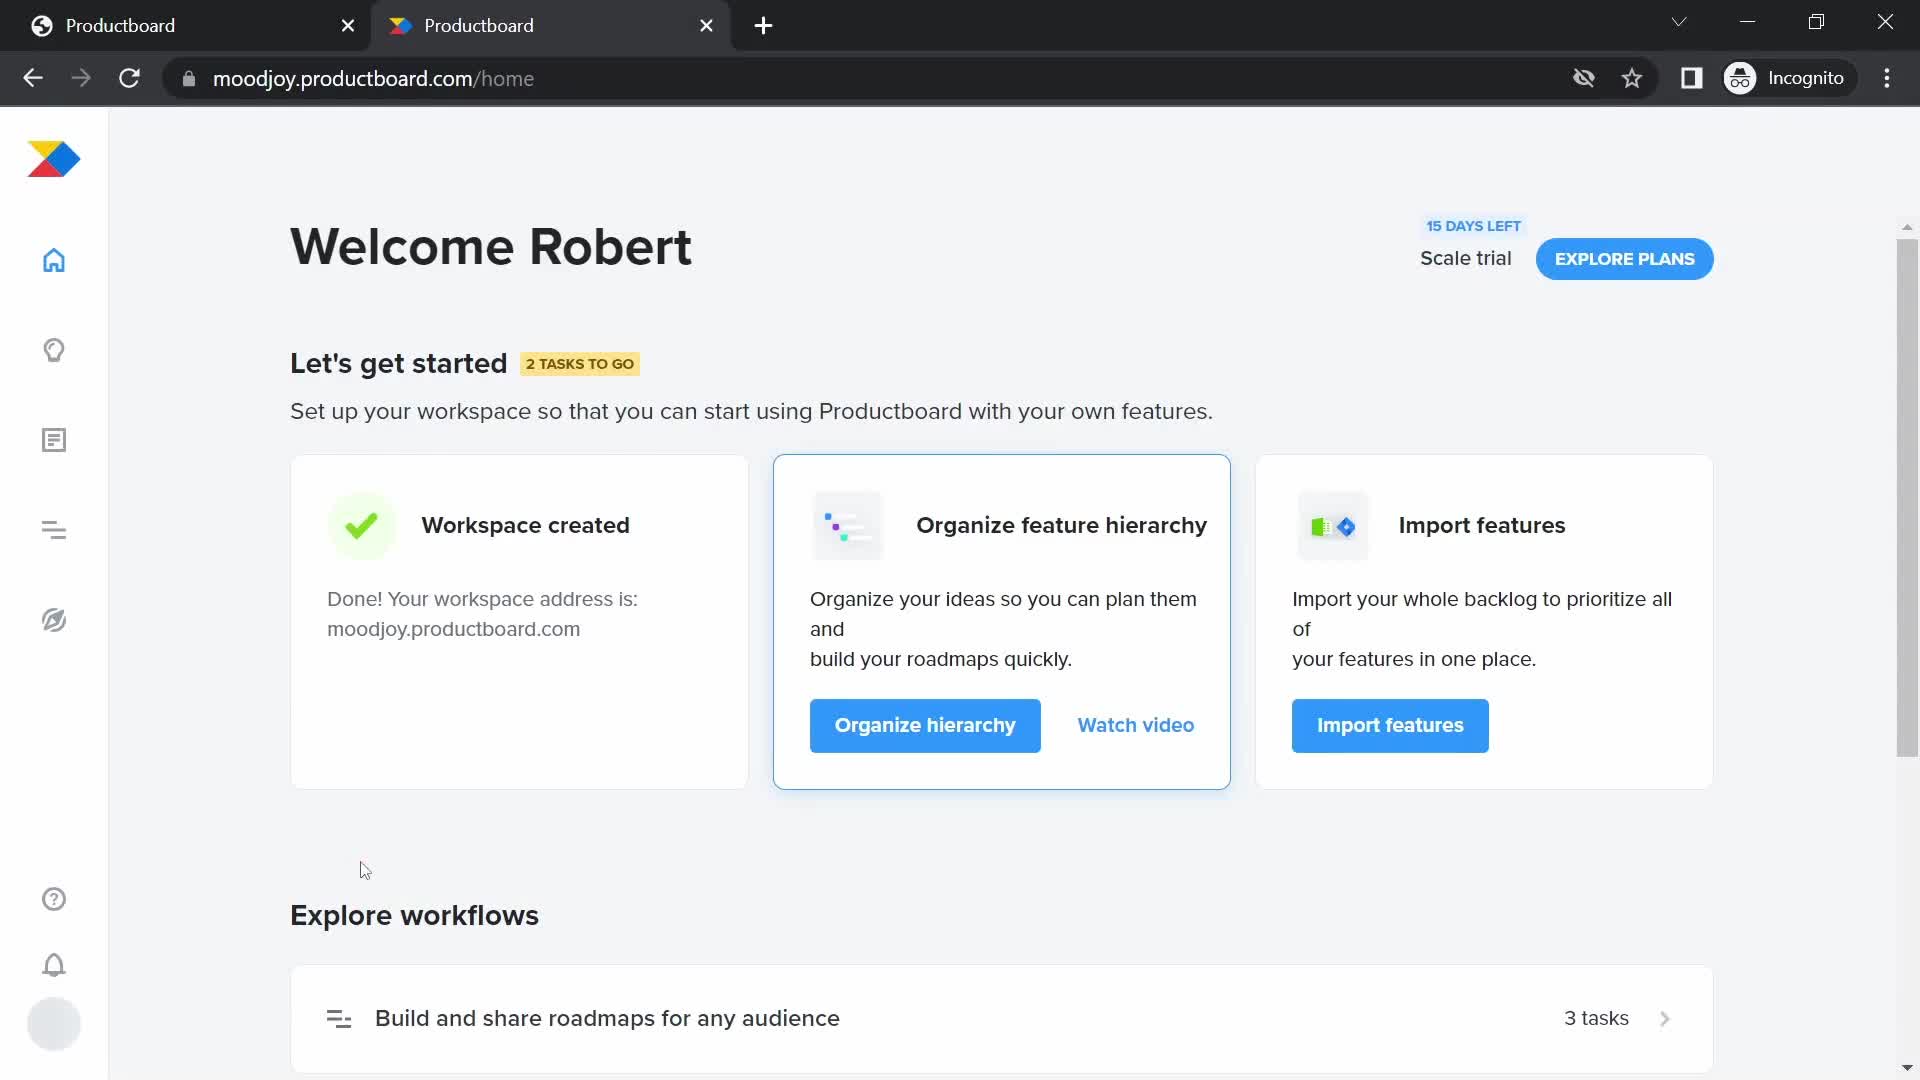Open the notifications bell icon
The image size is (1920, 1080).
[x=54, y=965]
